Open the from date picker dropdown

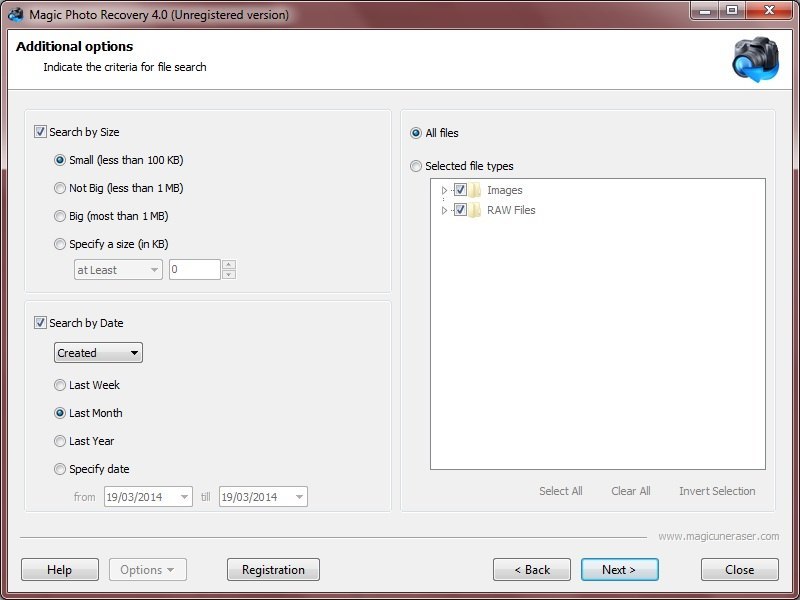click(184, 497)
